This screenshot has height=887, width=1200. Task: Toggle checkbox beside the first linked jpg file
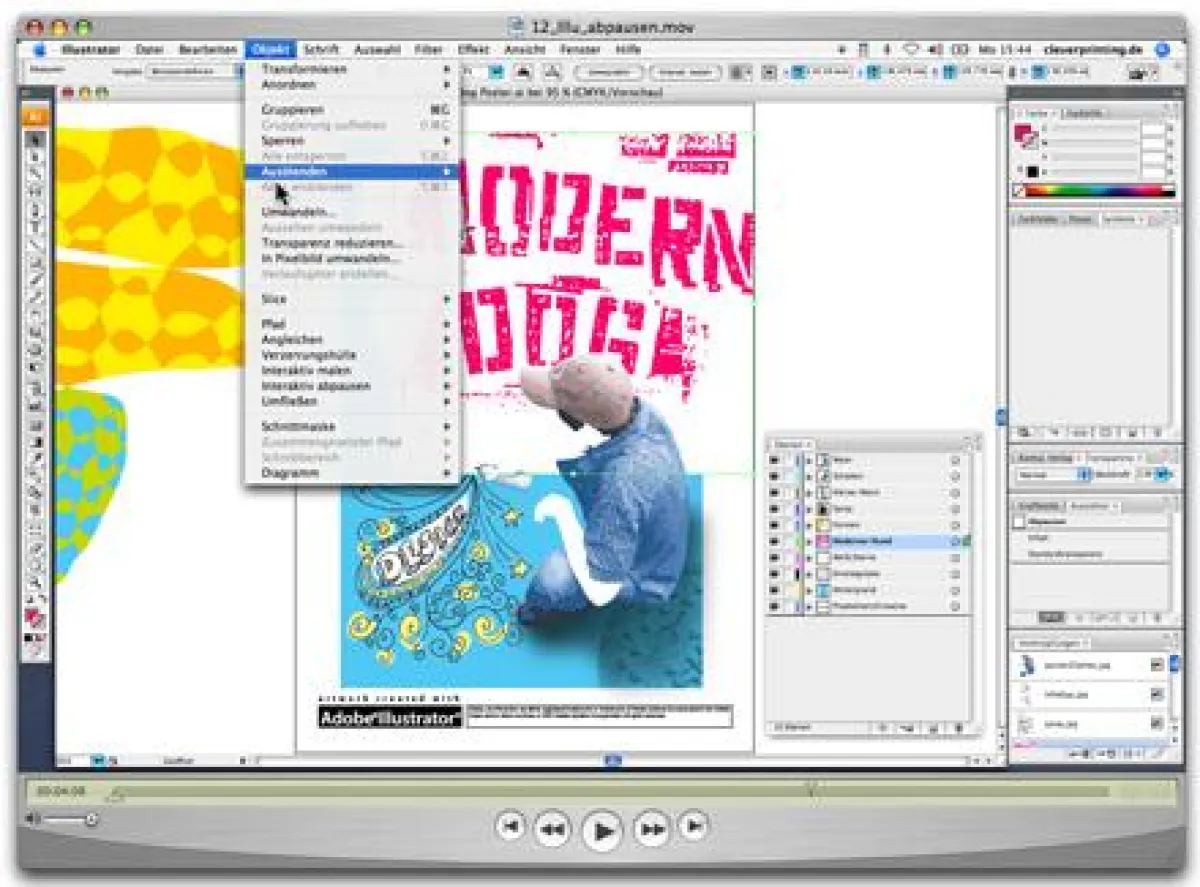(1157, 664)
